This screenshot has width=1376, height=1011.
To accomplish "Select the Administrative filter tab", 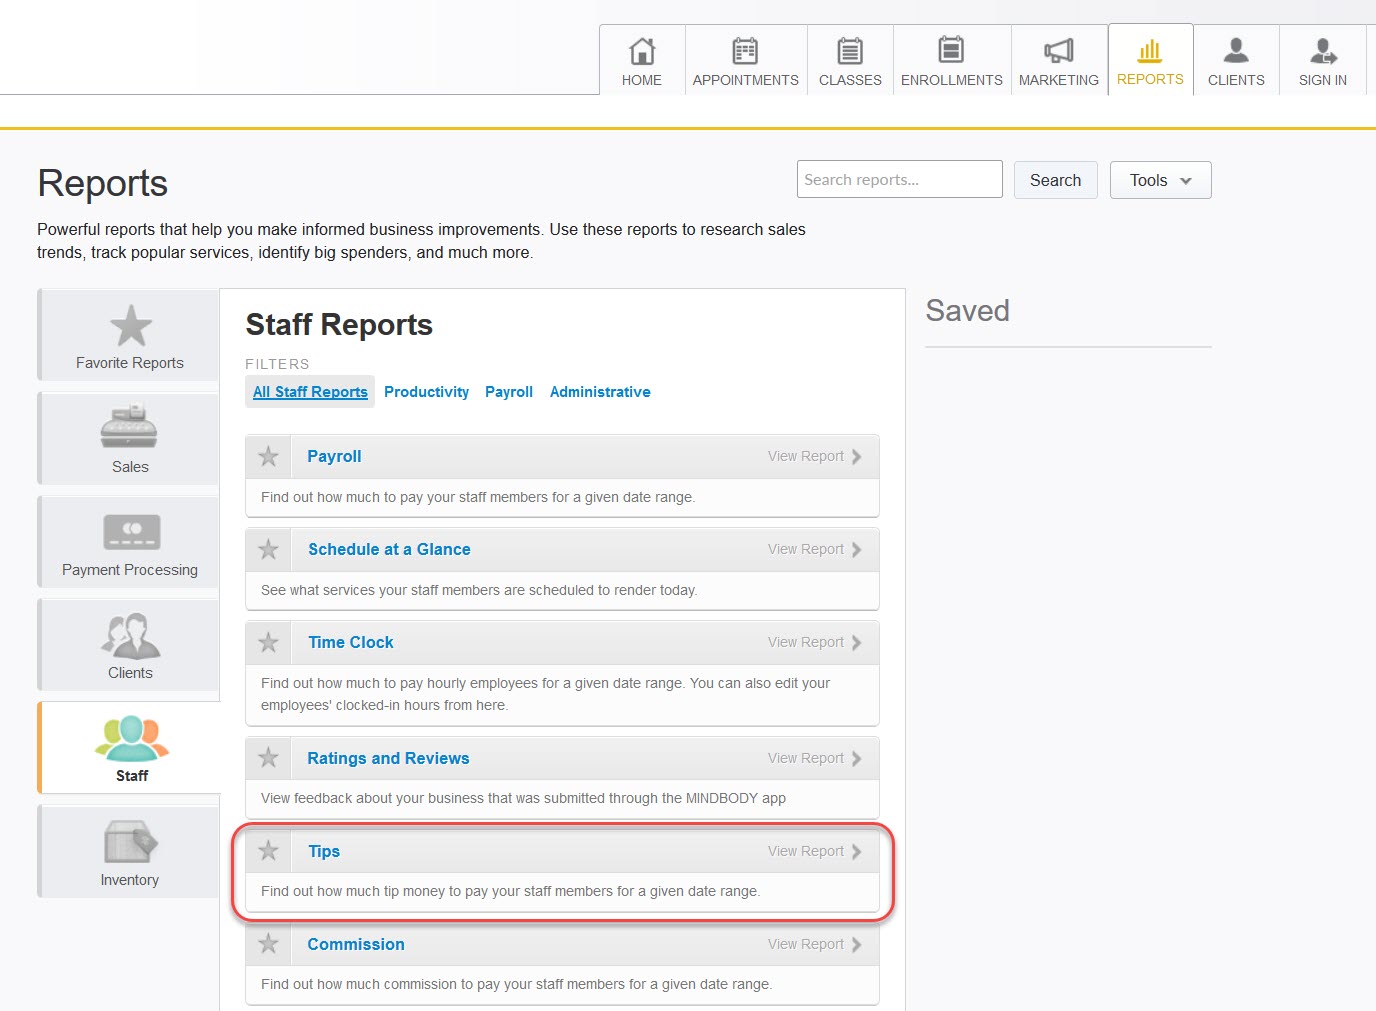I will pos(600,391).
